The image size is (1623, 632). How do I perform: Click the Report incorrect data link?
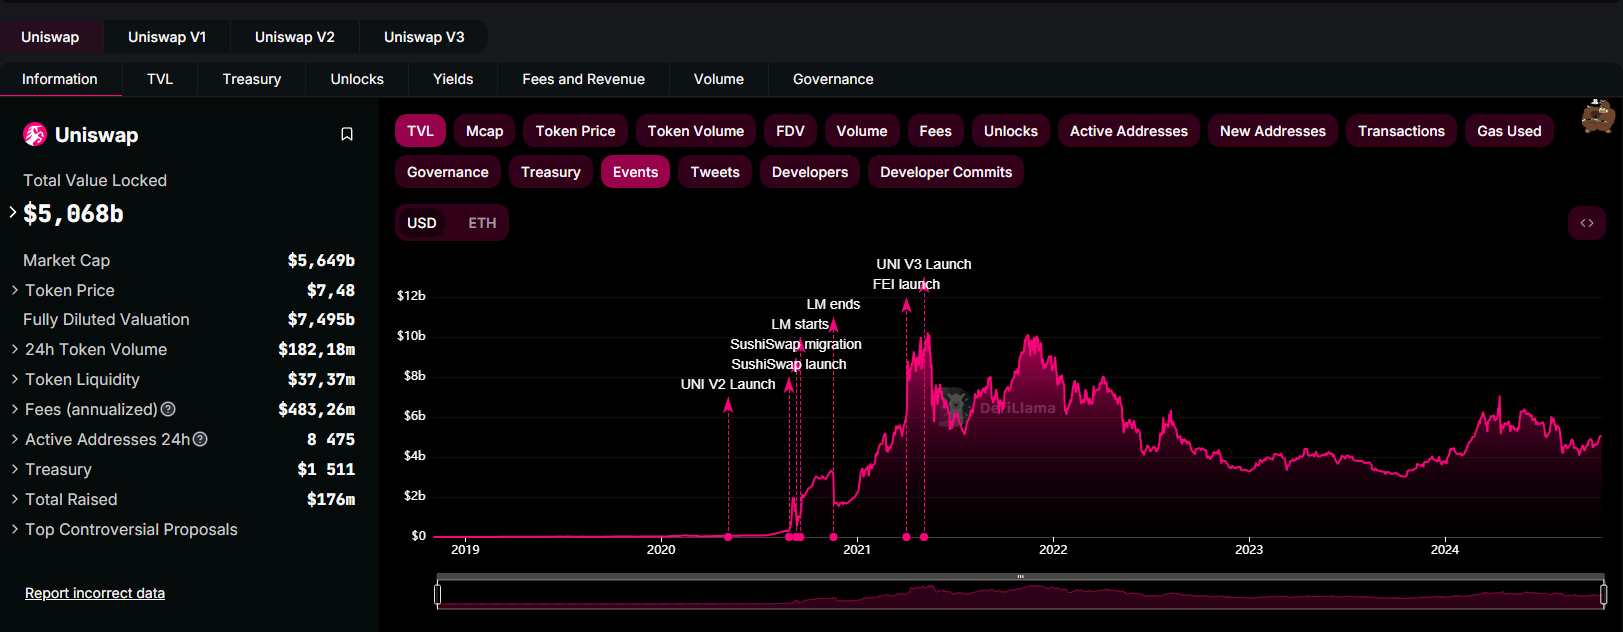95,593
